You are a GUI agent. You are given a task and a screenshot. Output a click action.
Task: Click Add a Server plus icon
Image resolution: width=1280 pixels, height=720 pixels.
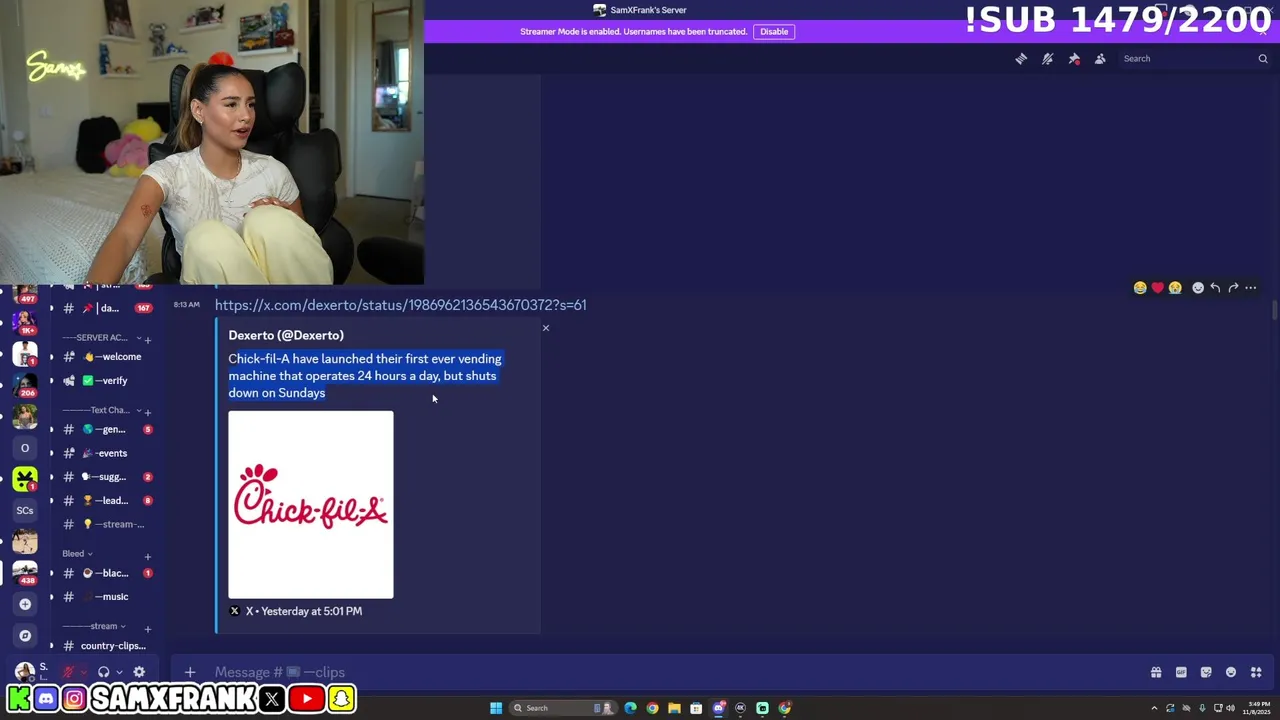25,604
